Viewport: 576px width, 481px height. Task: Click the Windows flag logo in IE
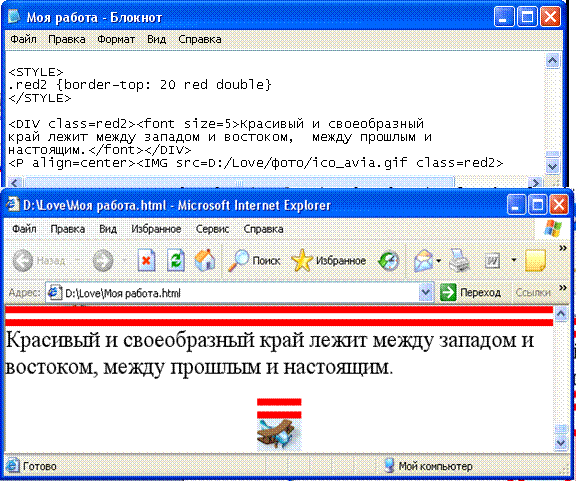click(553, 229)
